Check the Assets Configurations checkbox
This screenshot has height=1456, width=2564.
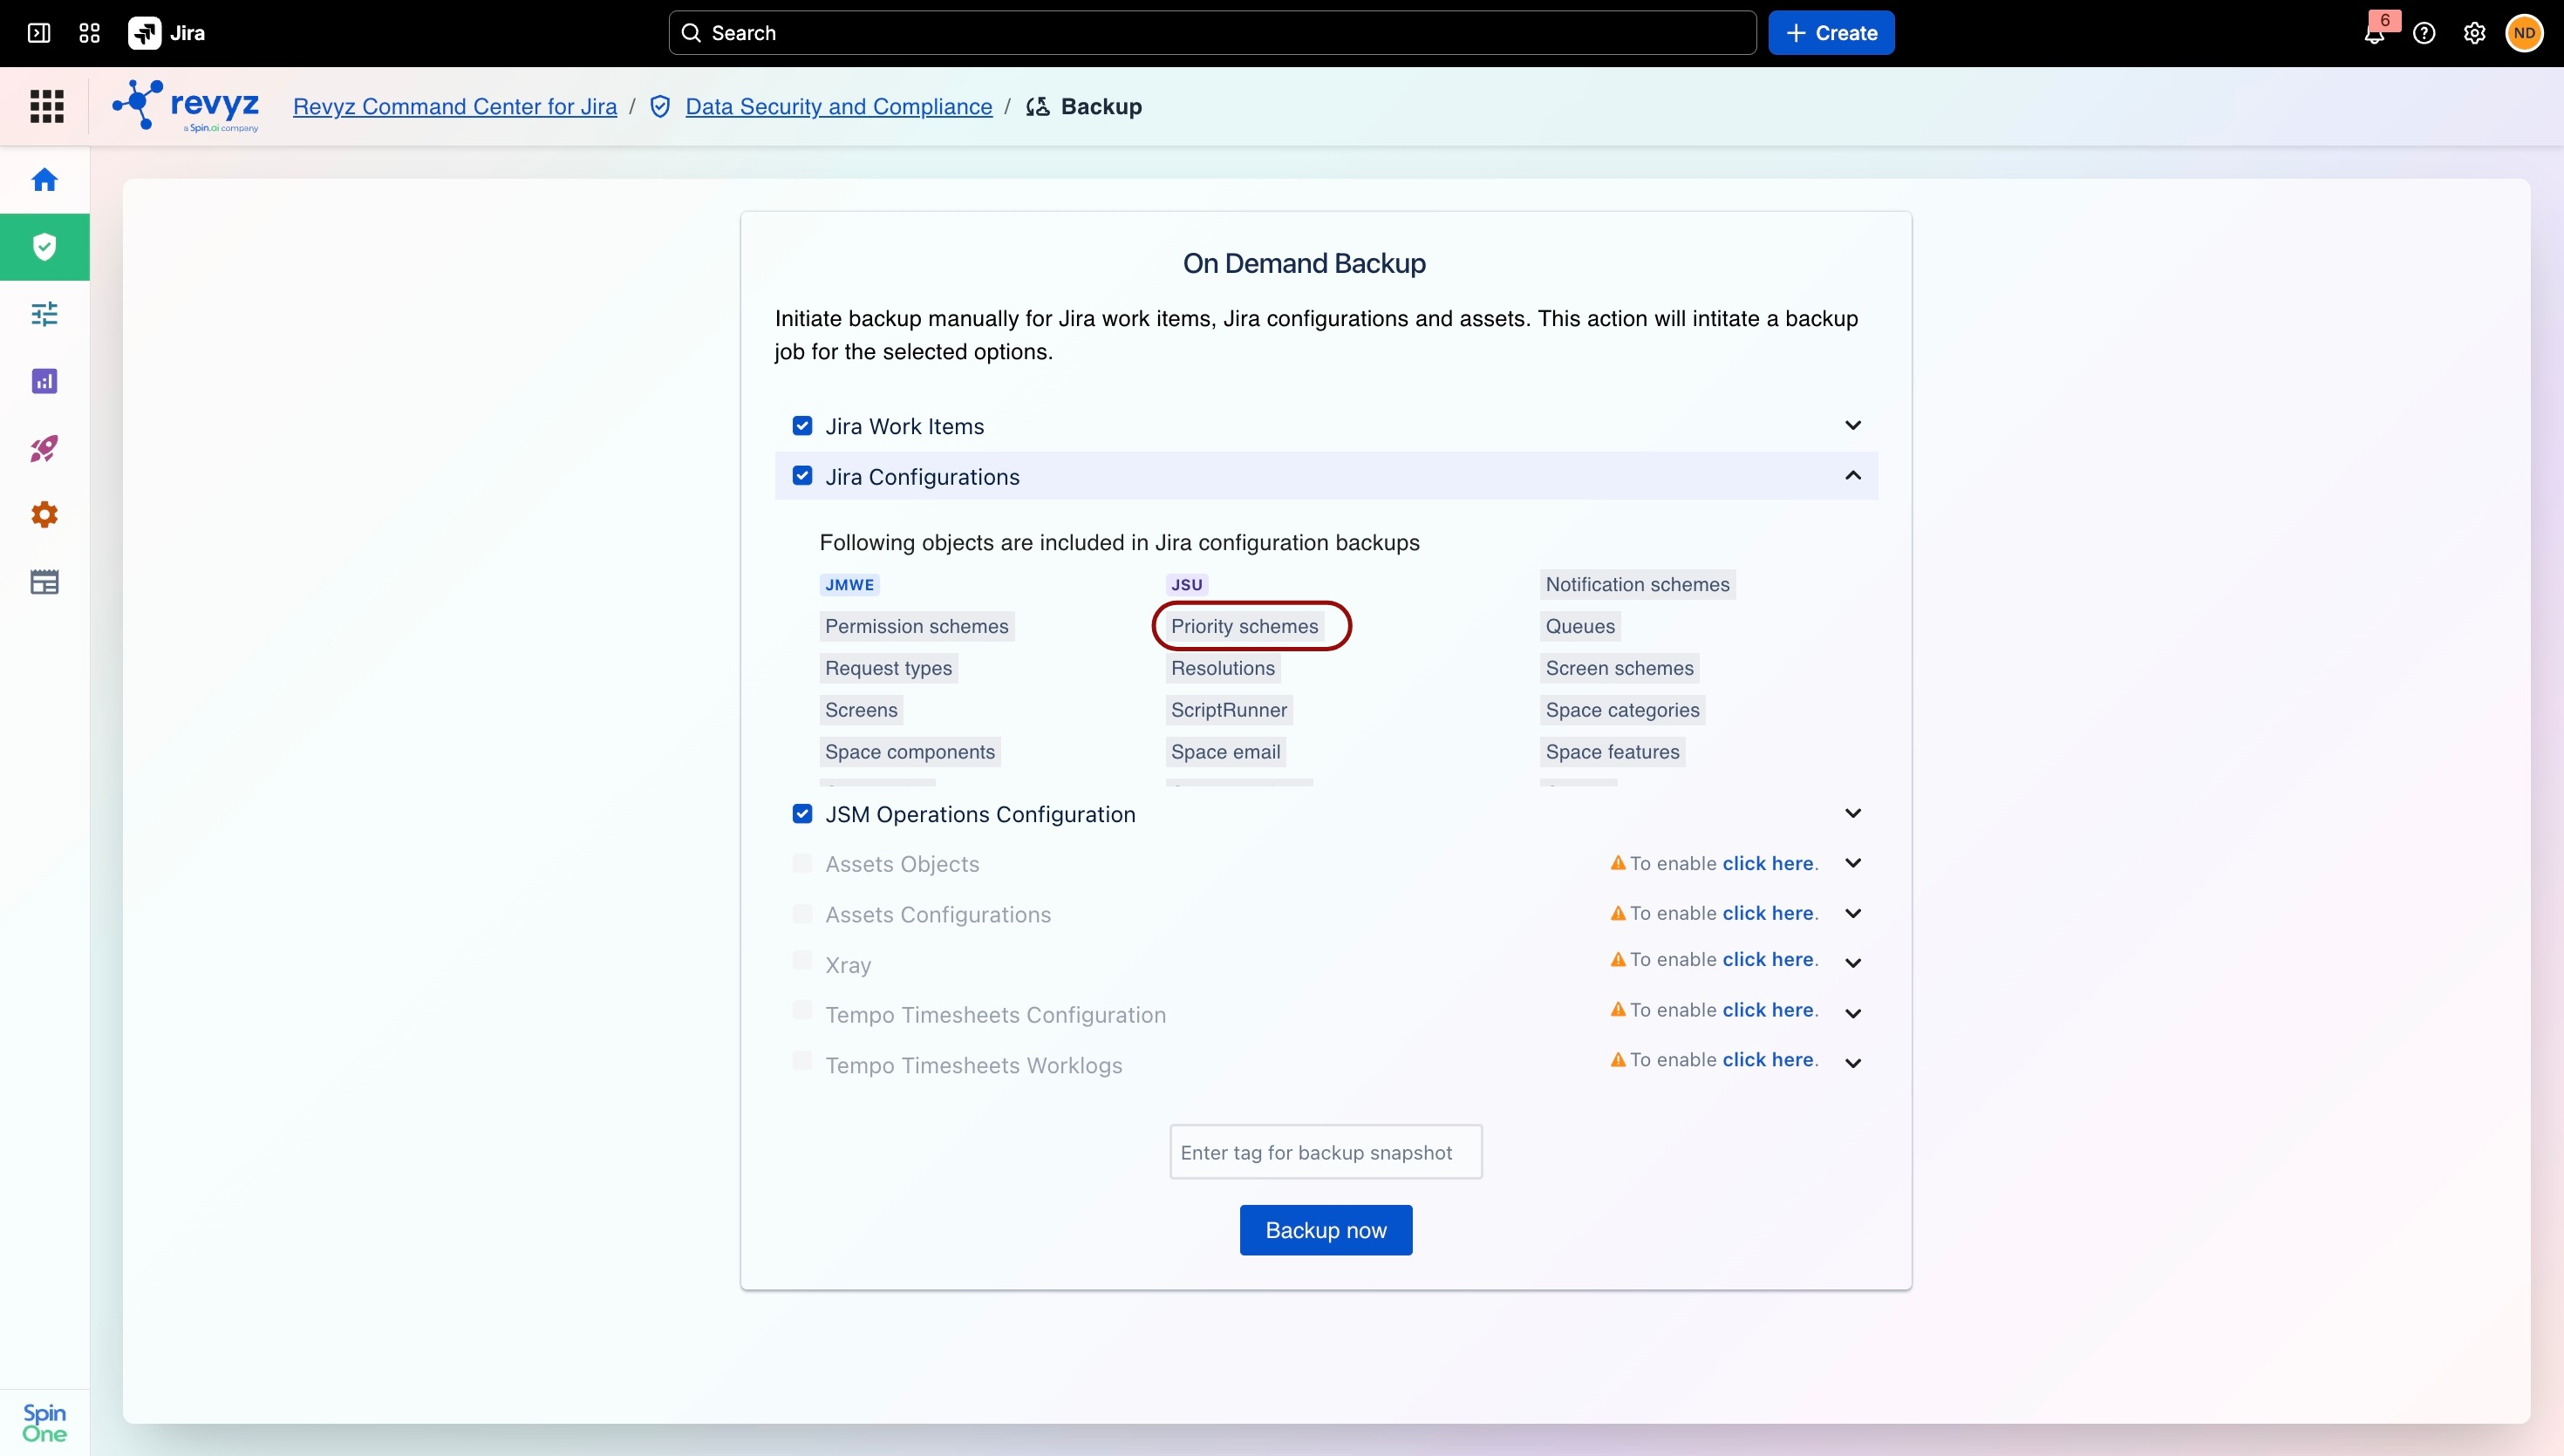point(802,913)
